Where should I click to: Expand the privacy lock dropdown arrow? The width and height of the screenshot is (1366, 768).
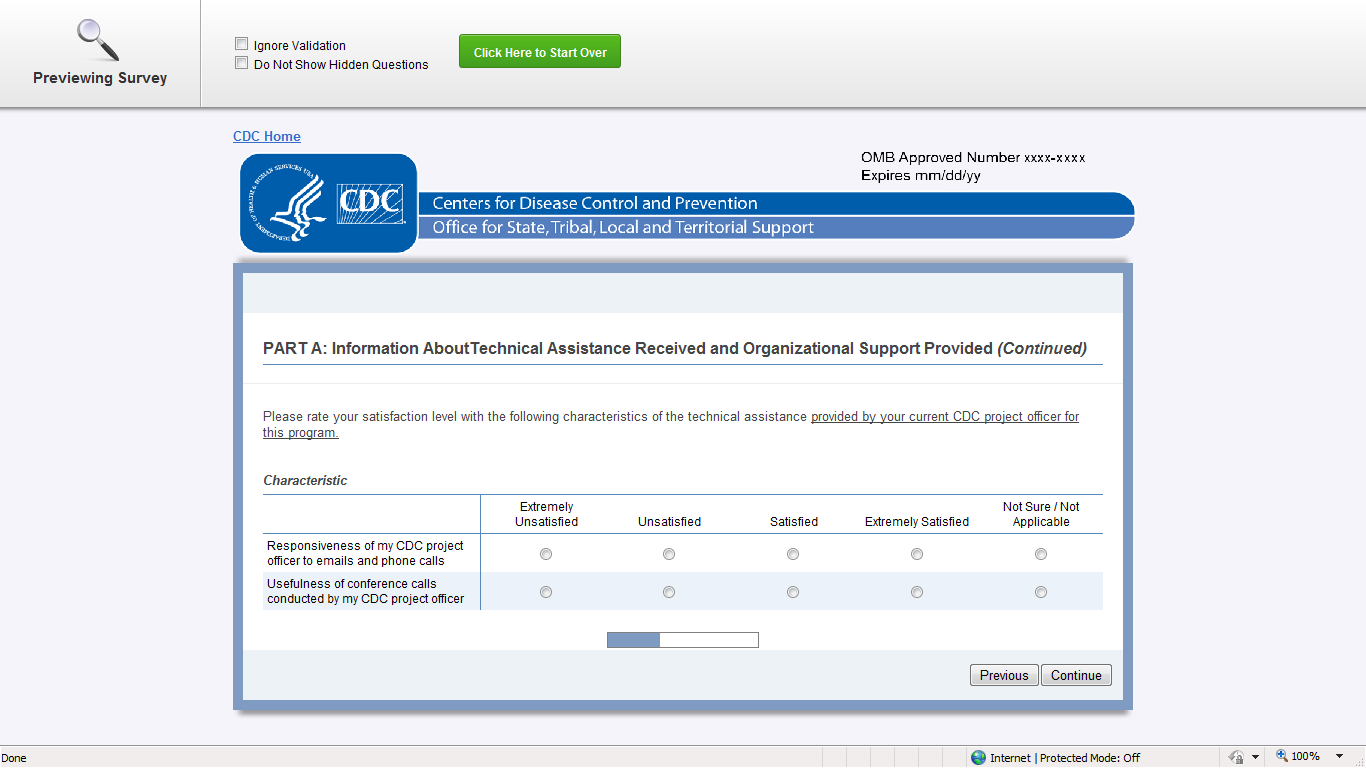1255,758
